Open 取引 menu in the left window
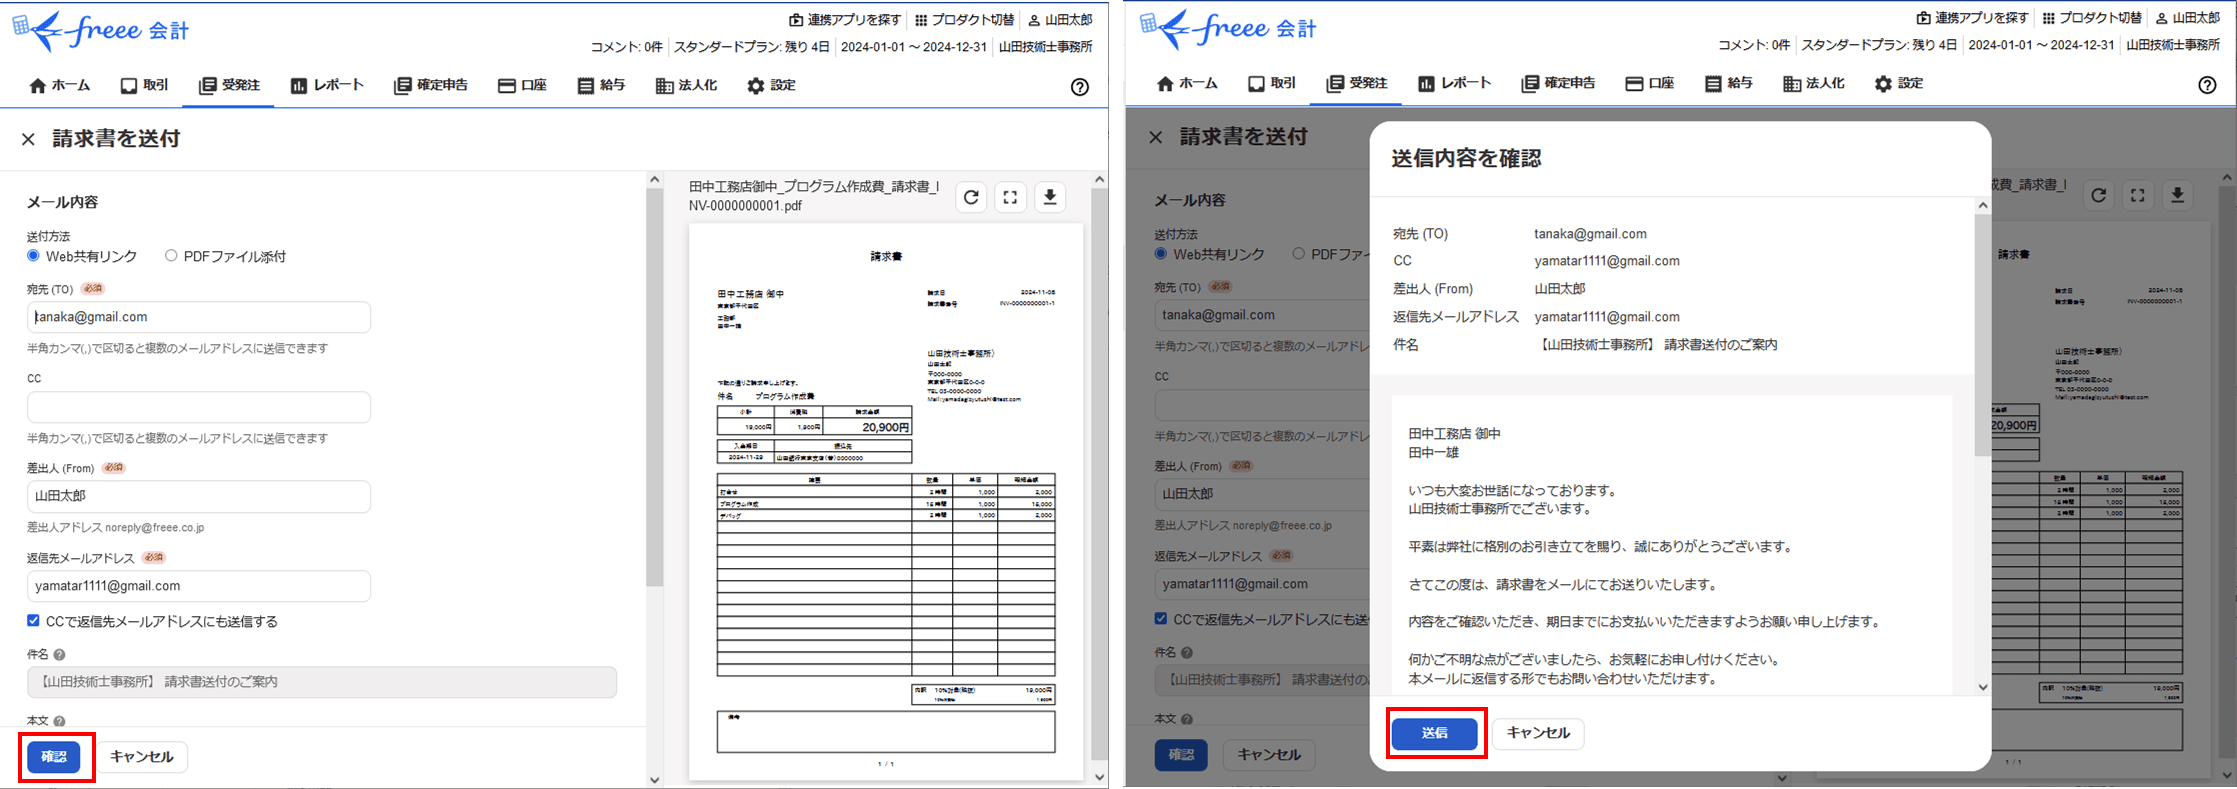2237x789 pixels. (144, 86)
